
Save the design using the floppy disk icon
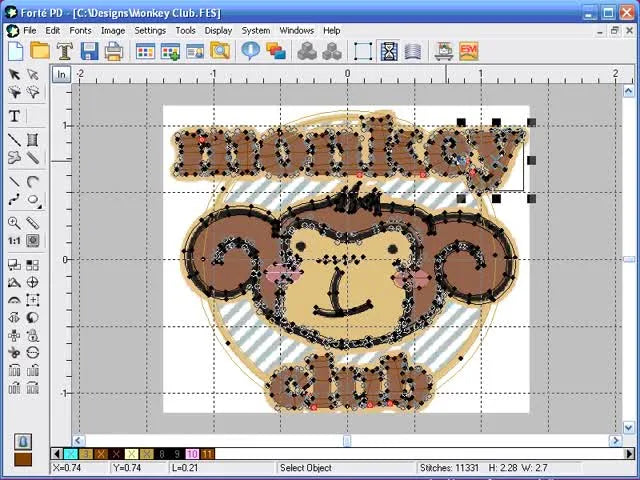coord(89,51)
